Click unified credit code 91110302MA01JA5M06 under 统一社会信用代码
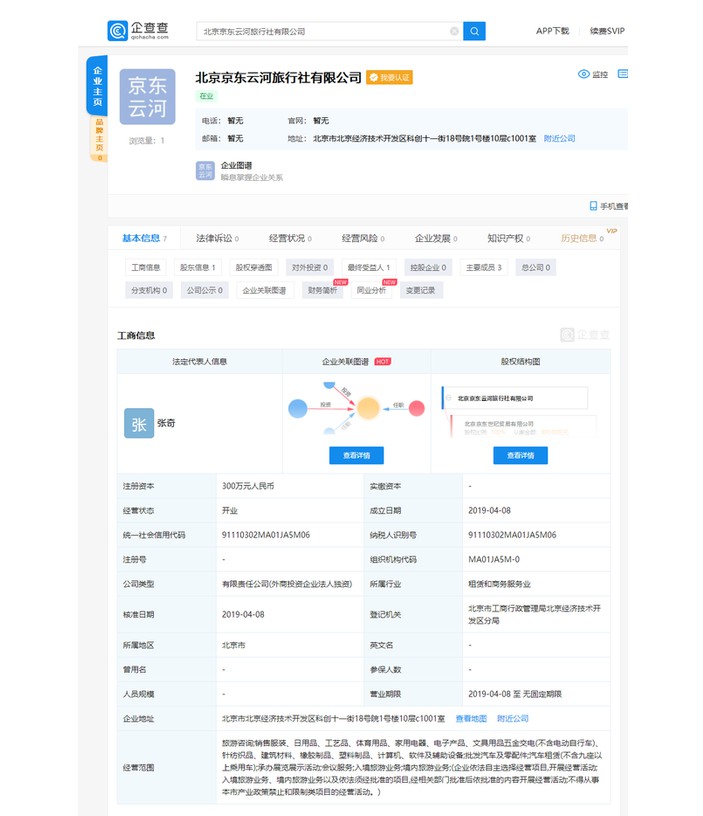 (x=266, y=535)
